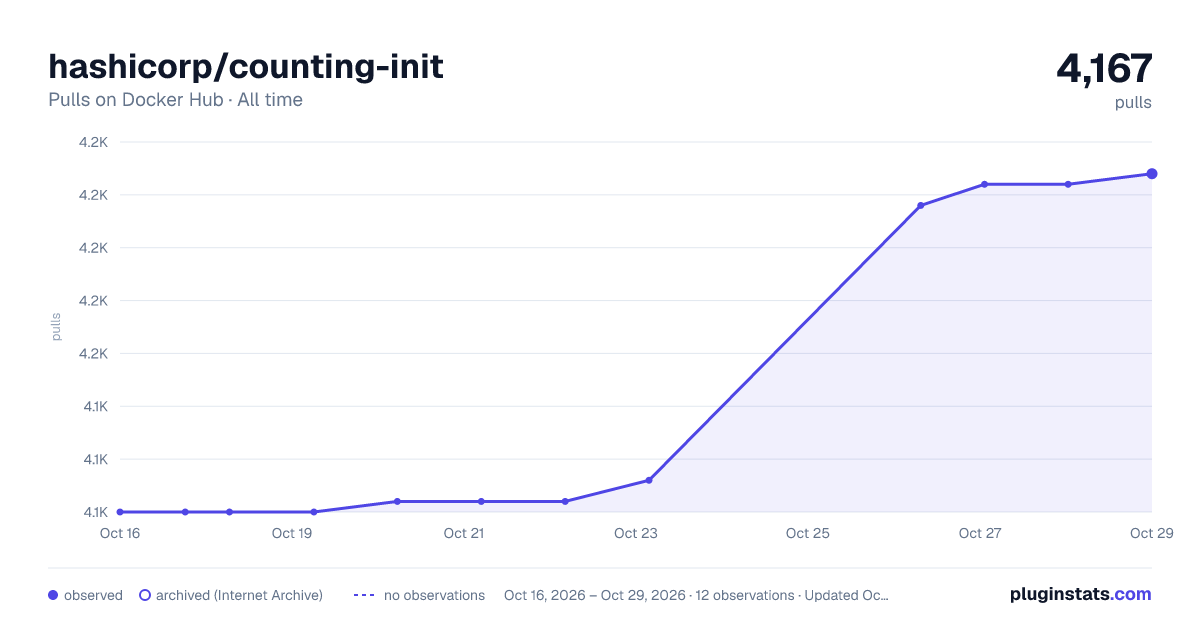This screenshot has width=1200, height=630.
Task: Select the first data point at Oct 16
Action: point(120,512)
